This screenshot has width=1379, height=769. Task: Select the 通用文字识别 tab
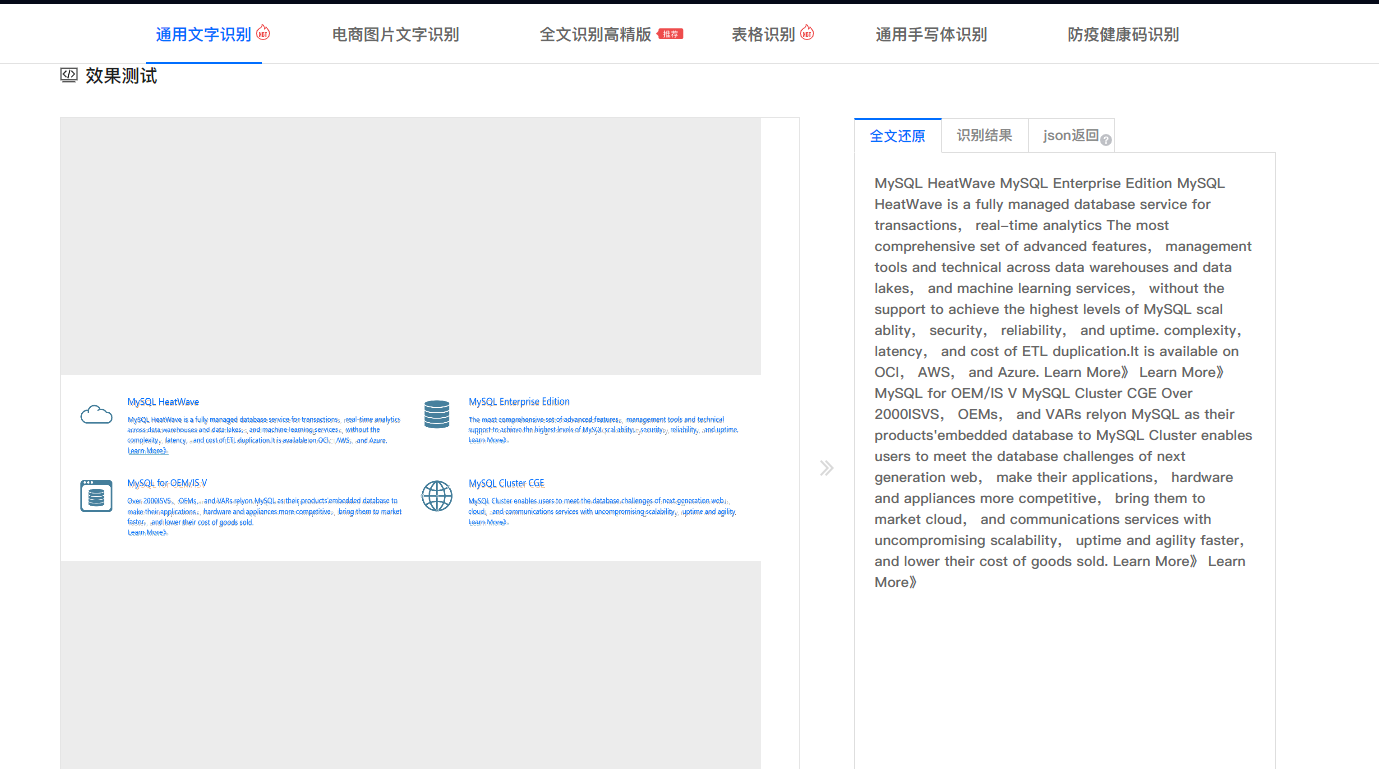pyautogui.click(x=204, y=34)
